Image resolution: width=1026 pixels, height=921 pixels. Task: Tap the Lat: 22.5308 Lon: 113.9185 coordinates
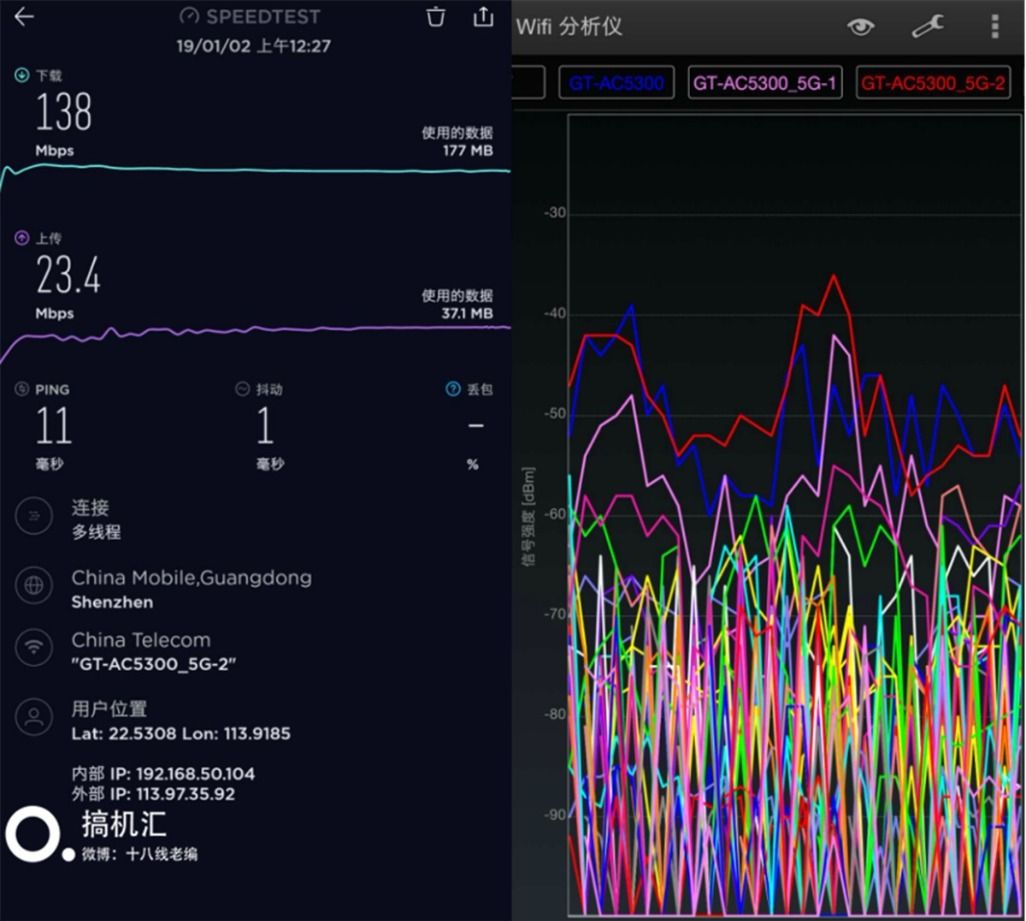click(181, 733)
